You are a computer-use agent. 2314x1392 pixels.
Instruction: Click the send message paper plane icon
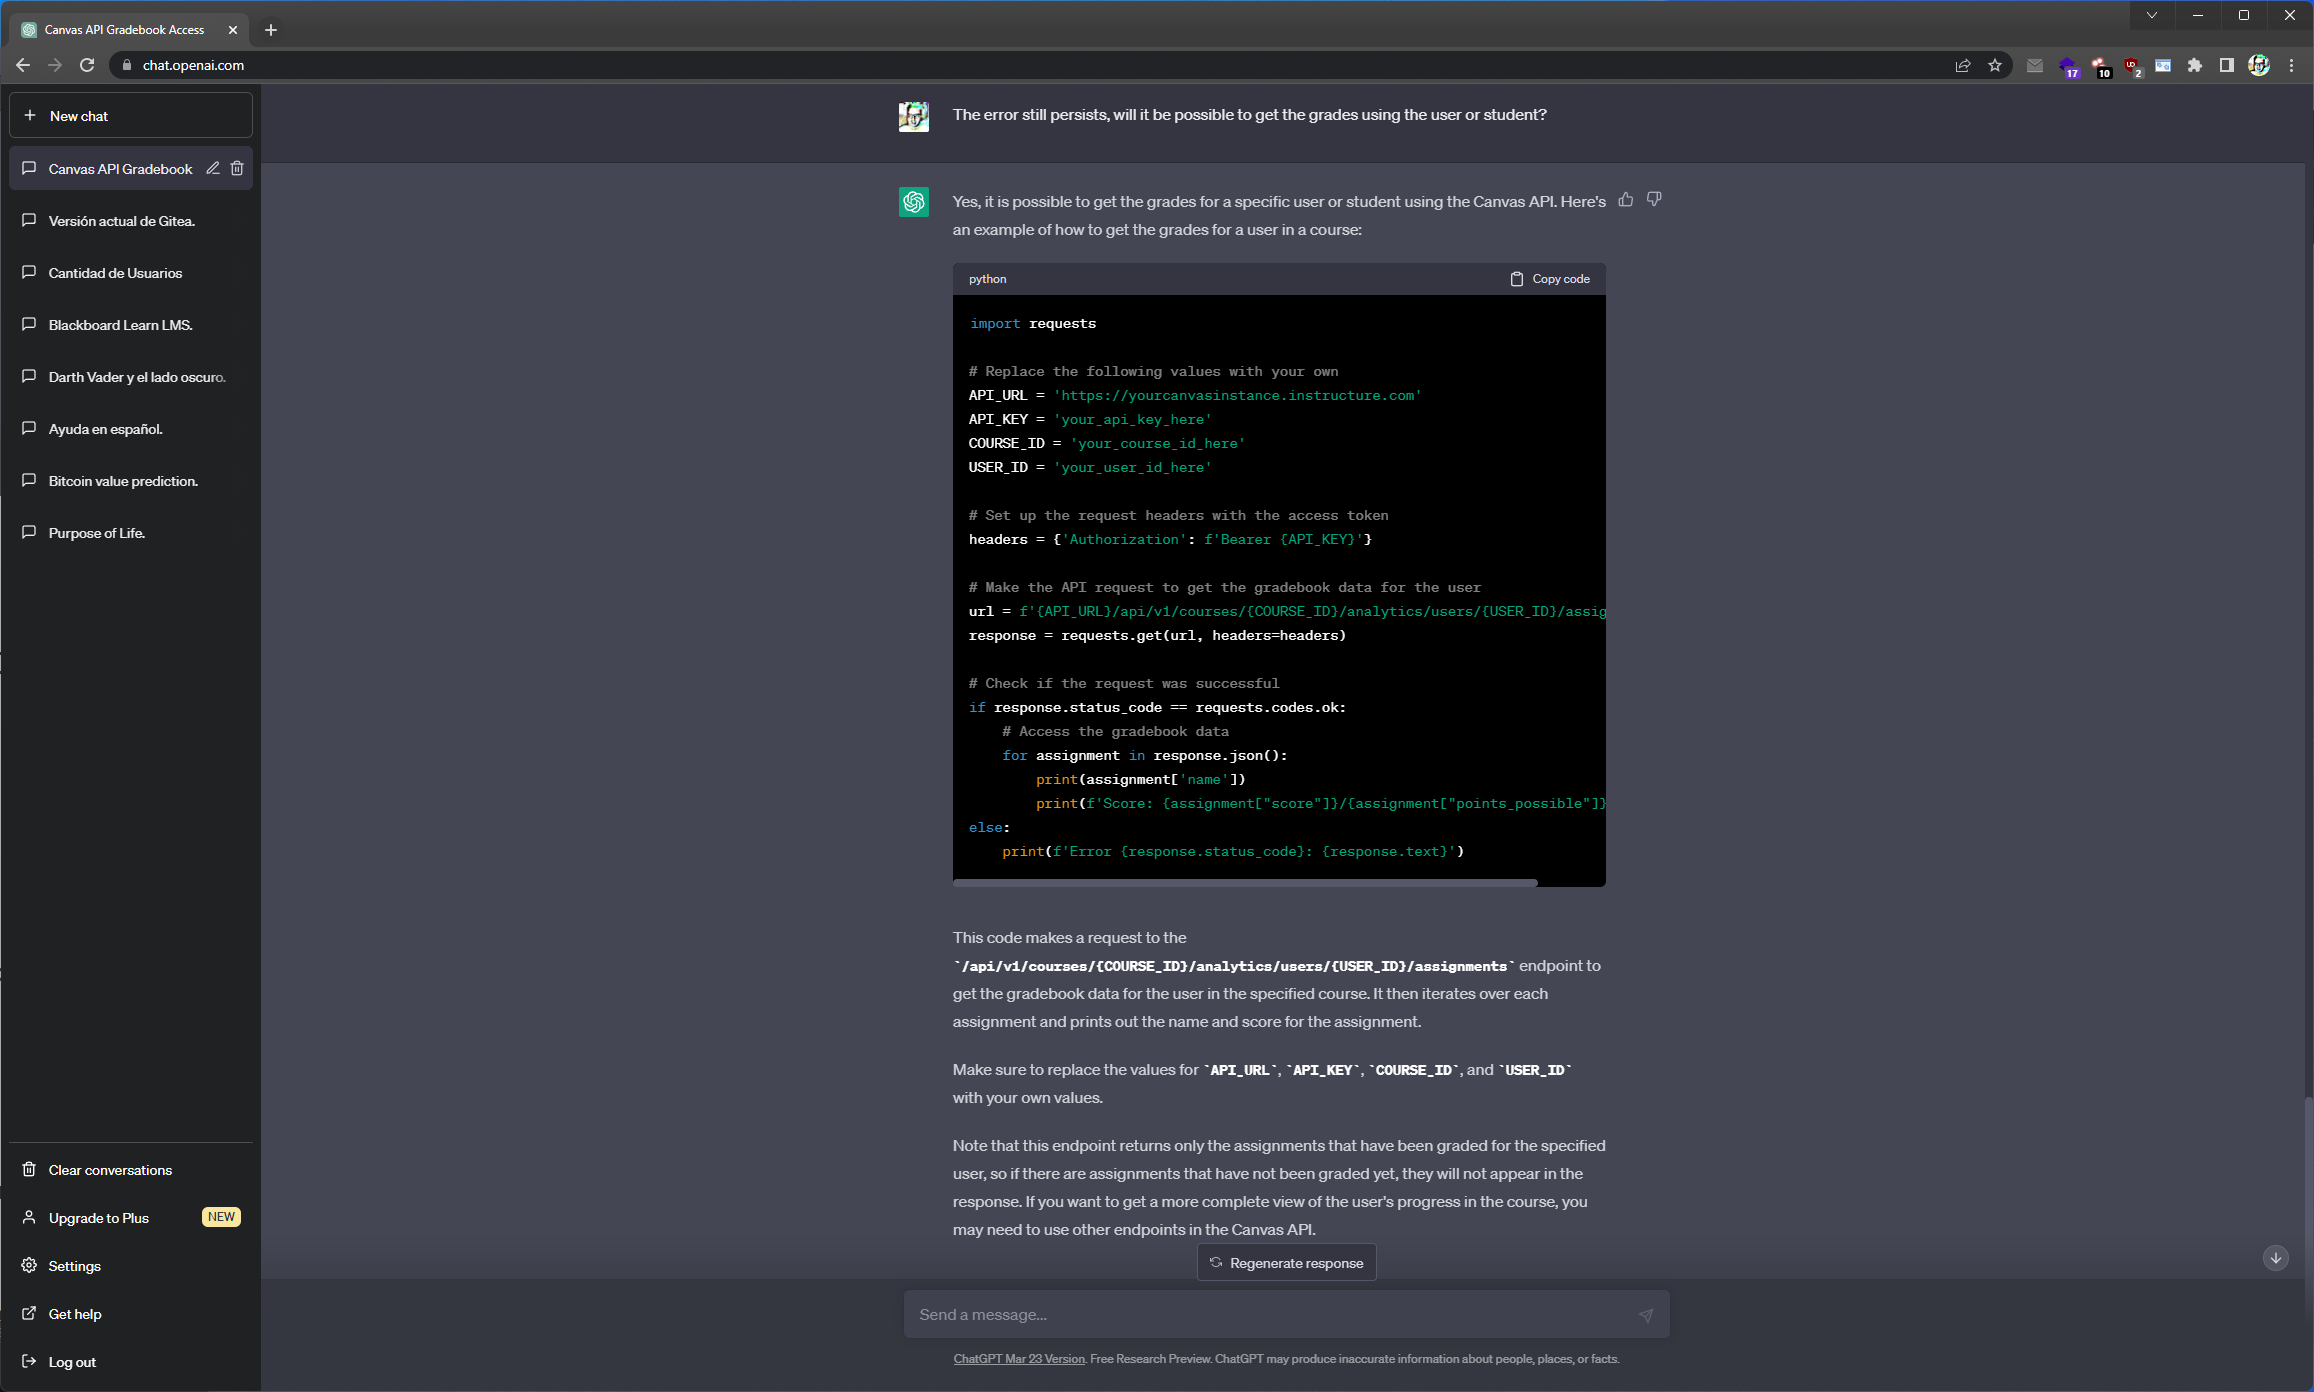[x=1645, y=1315]
